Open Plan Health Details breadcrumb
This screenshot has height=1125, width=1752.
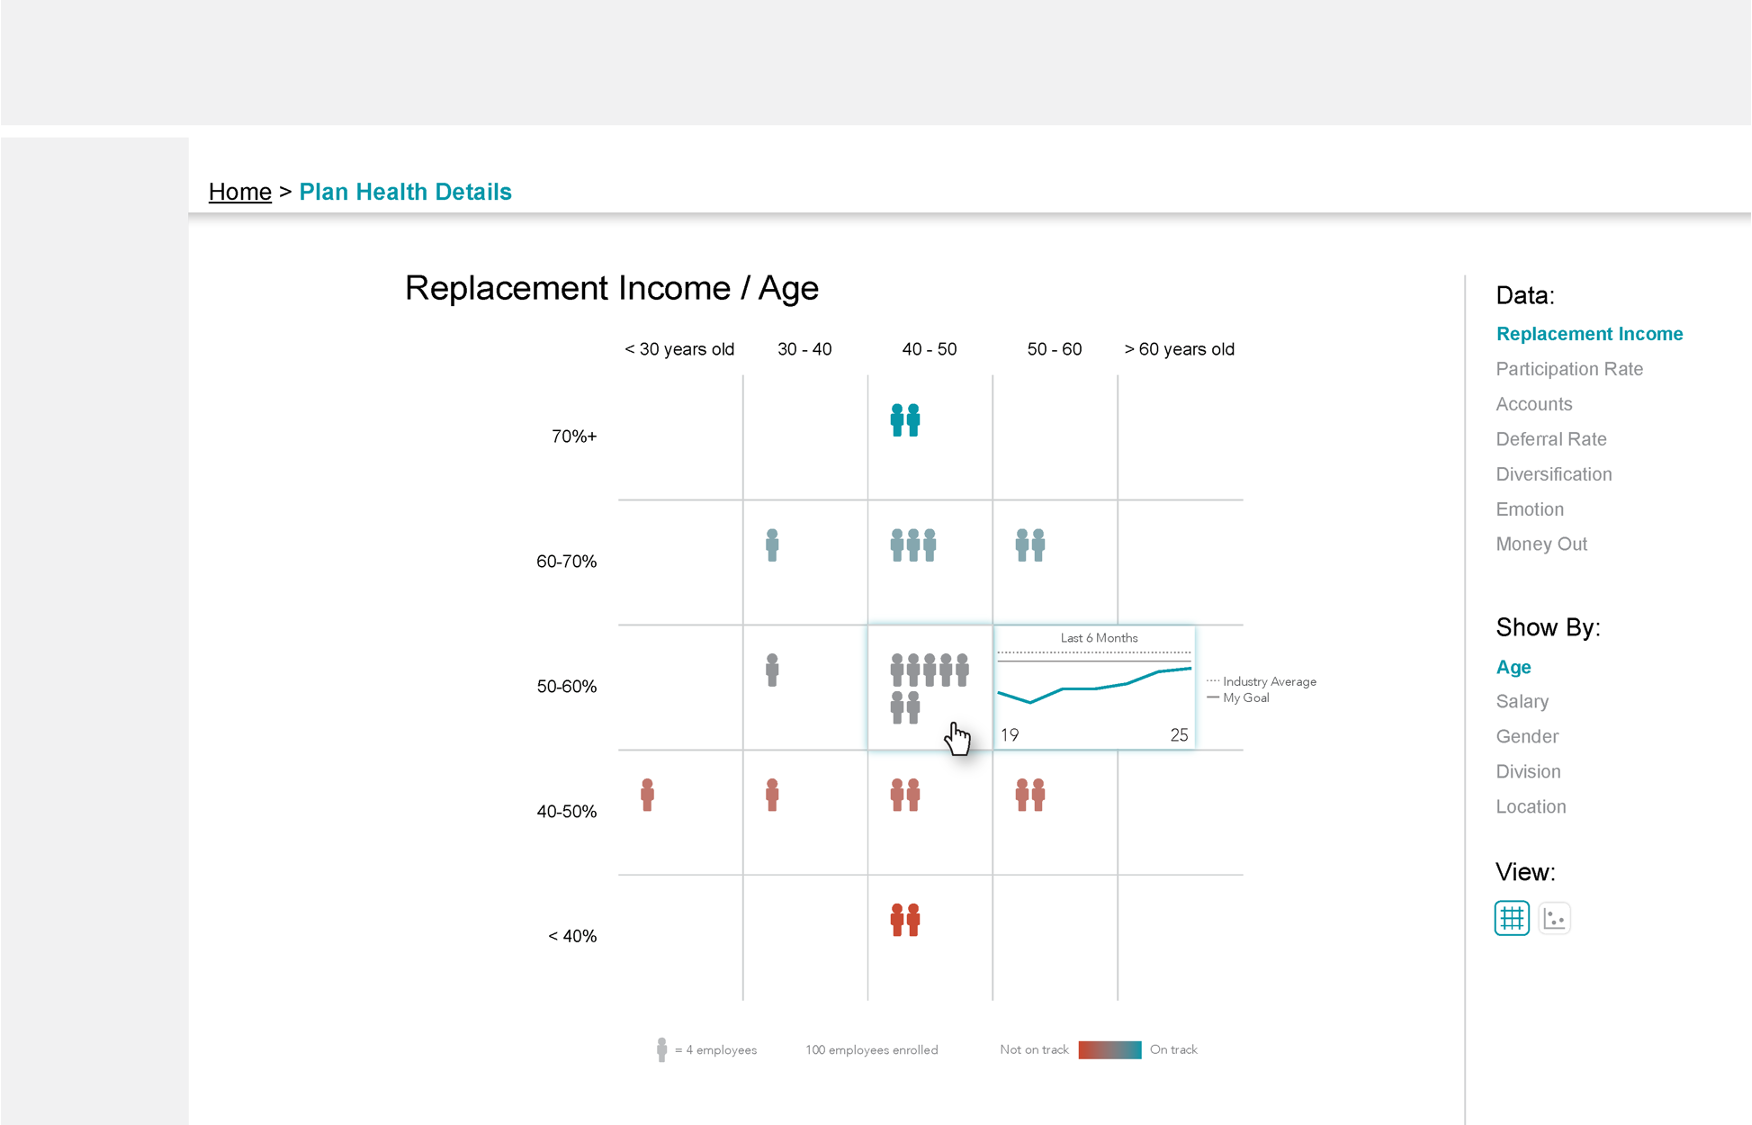pos(405,192)
